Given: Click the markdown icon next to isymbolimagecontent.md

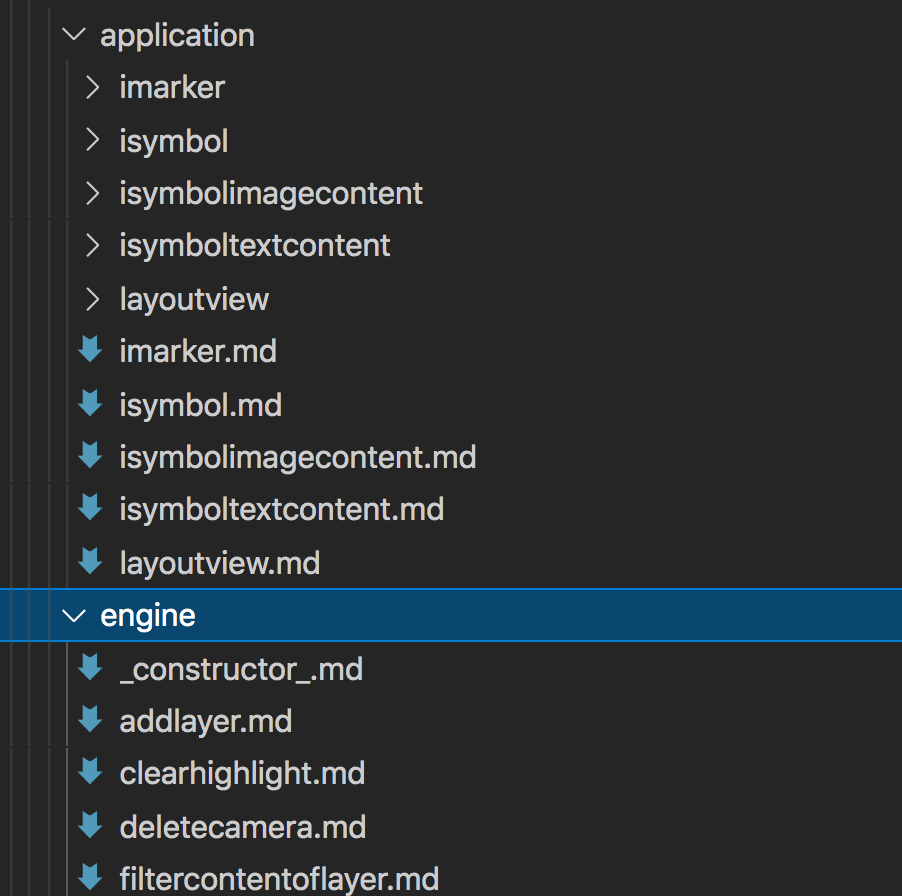Looking at the screenshot, I should [90, 455].
